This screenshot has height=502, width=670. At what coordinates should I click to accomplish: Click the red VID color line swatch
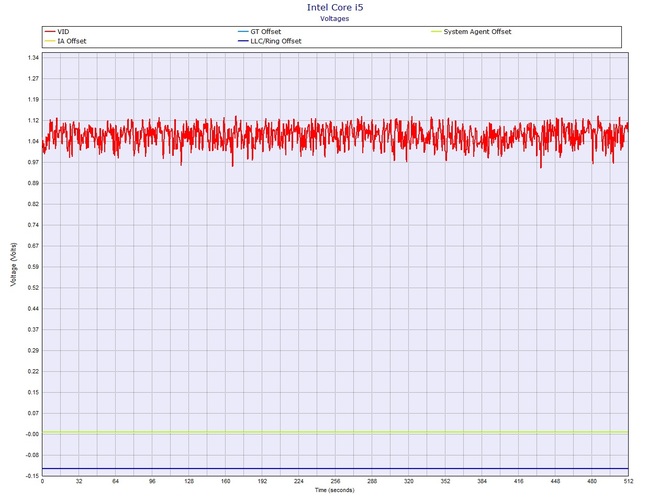point(50,32)
